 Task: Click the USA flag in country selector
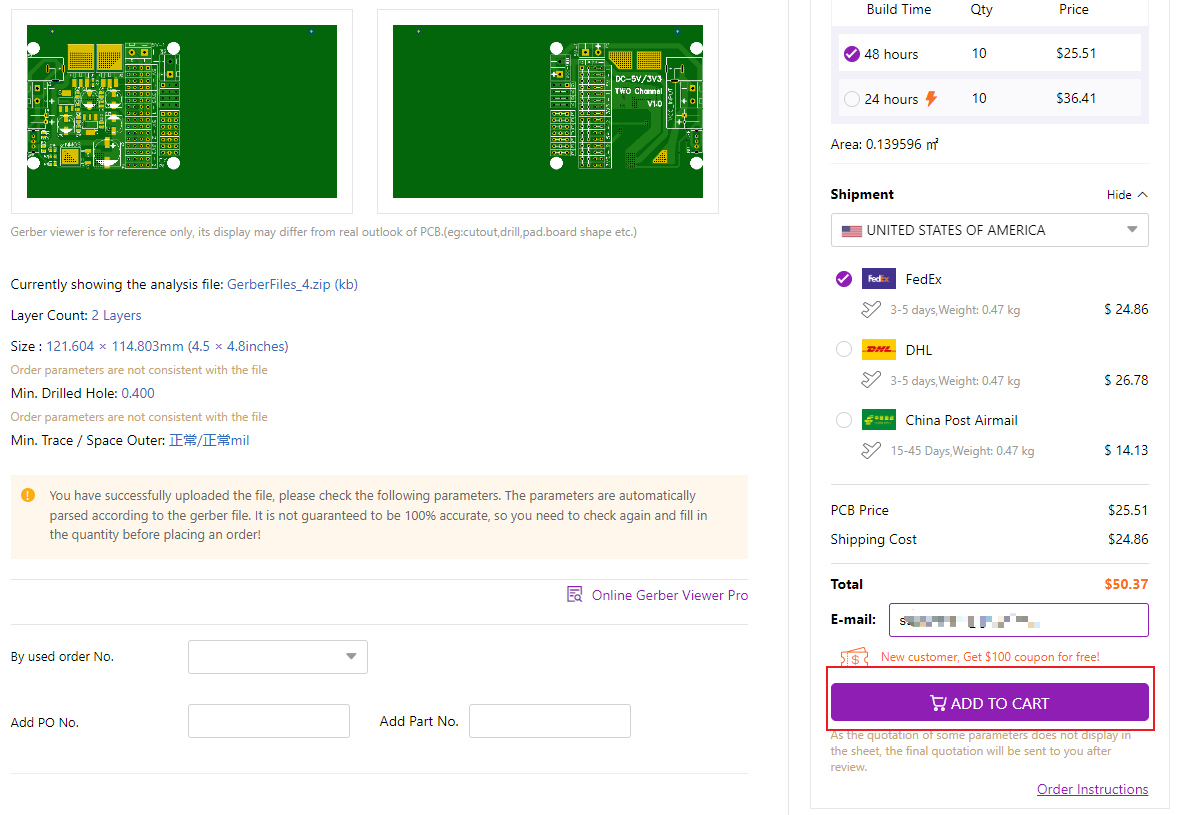point(851,231)
